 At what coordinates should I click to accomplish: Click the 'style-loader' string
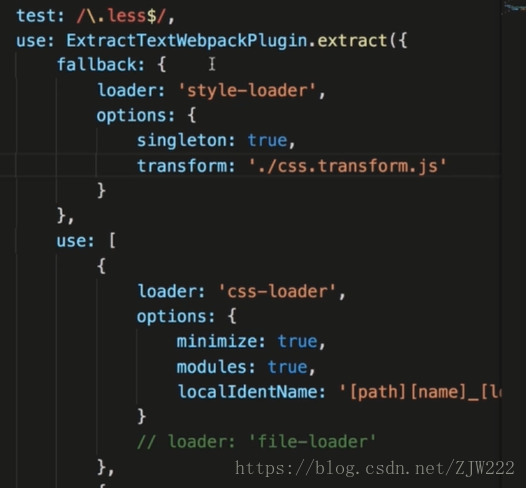[x=248, y=91]
